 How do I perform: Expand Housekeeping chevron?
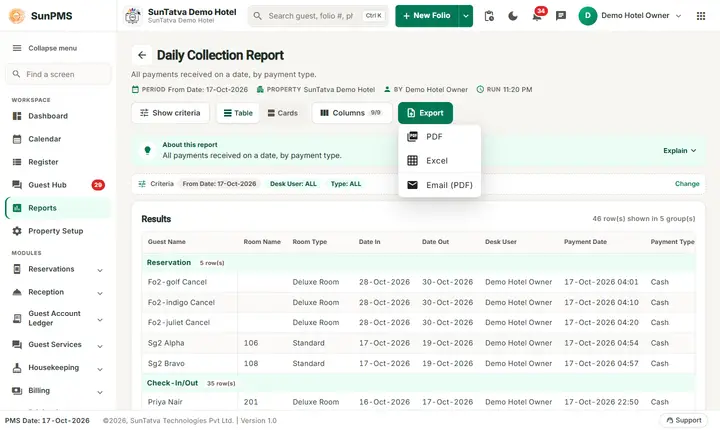pos(100,368)
